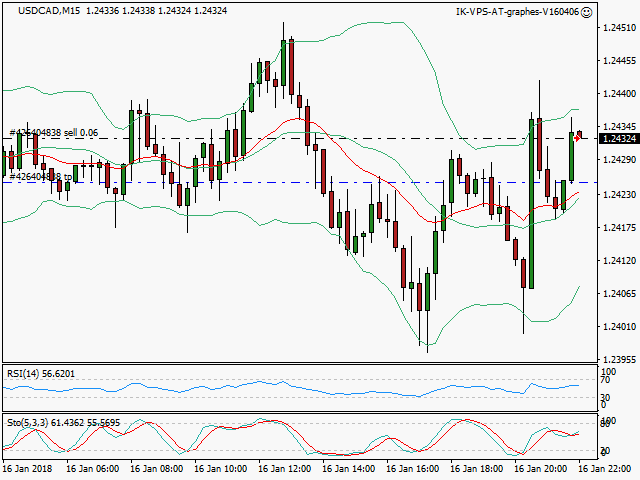Select the sell 0.06 order line label
Viewport: 640px width, 480px height.
[x=54, y=132]
